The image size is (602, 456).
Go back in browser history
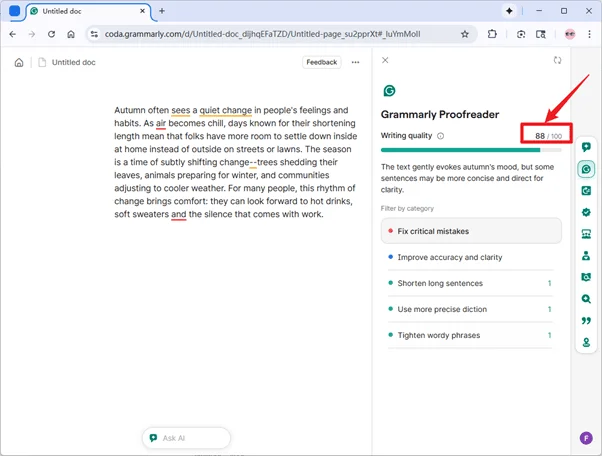pyautogui.click(x=13, y=34)
